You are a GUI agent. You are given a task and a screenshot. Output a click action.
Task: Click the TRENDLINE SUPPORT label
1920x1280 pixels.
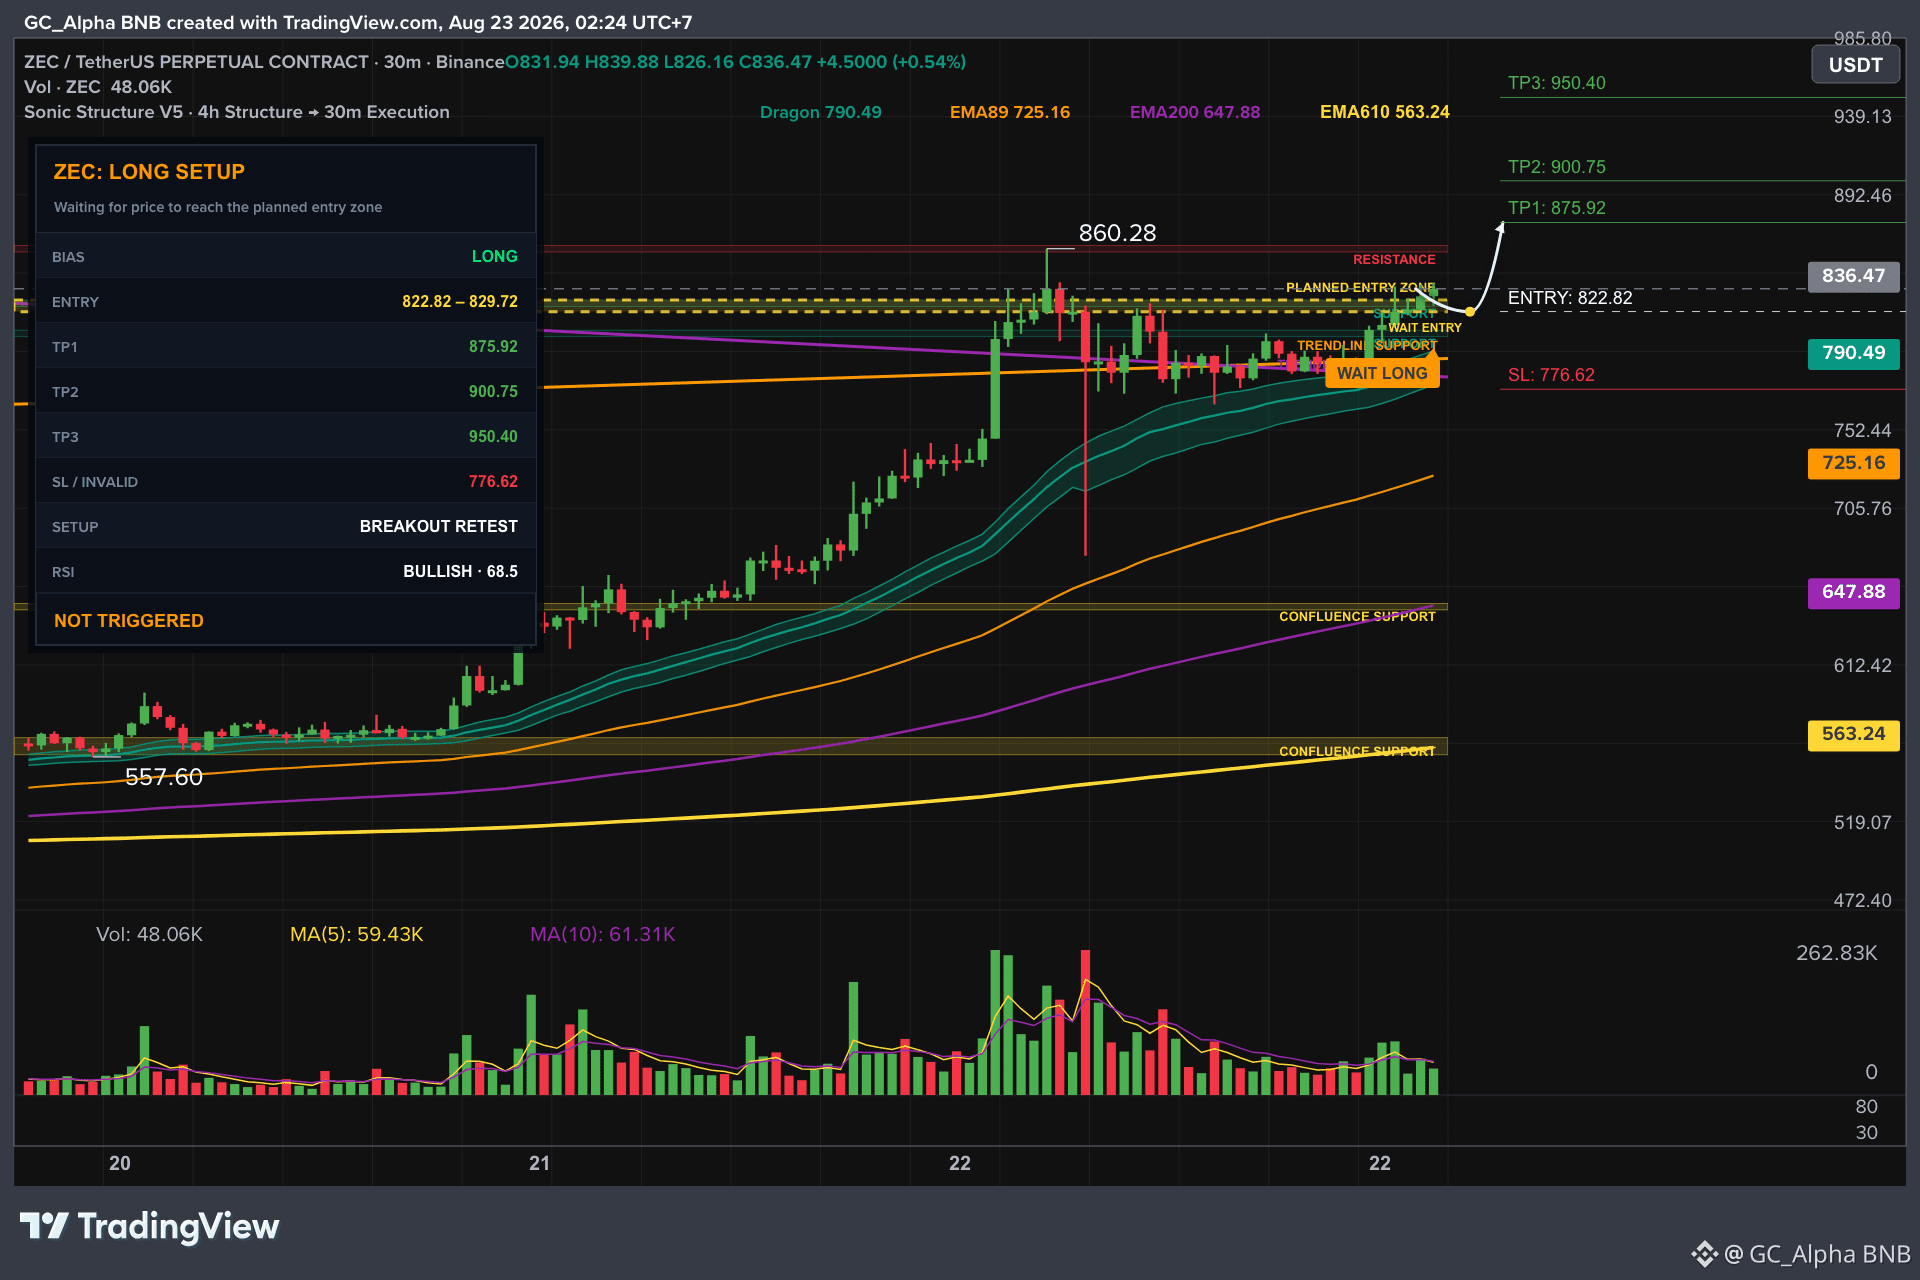1367,346
